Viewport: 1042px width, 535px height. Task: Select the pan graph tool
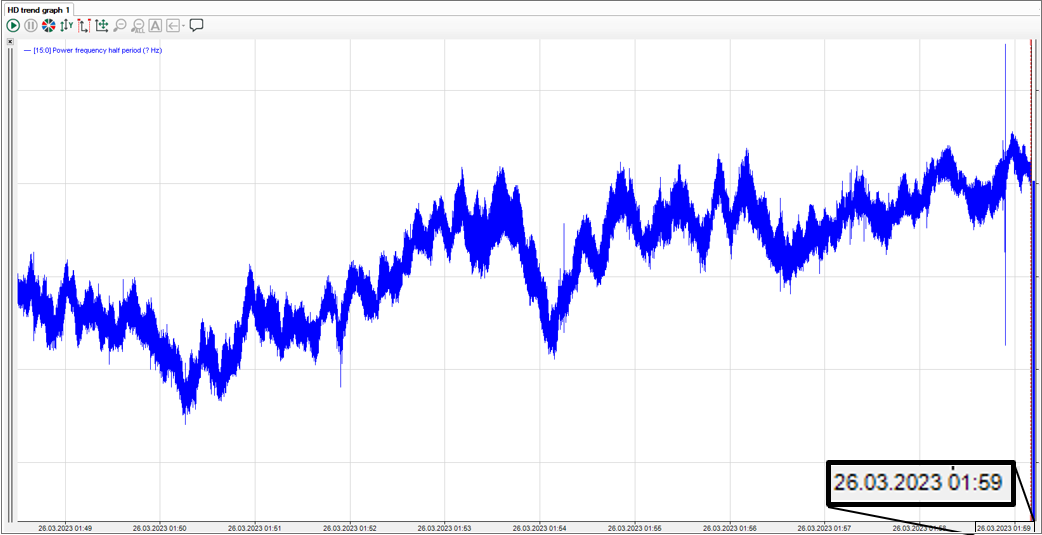pos(102,26)
